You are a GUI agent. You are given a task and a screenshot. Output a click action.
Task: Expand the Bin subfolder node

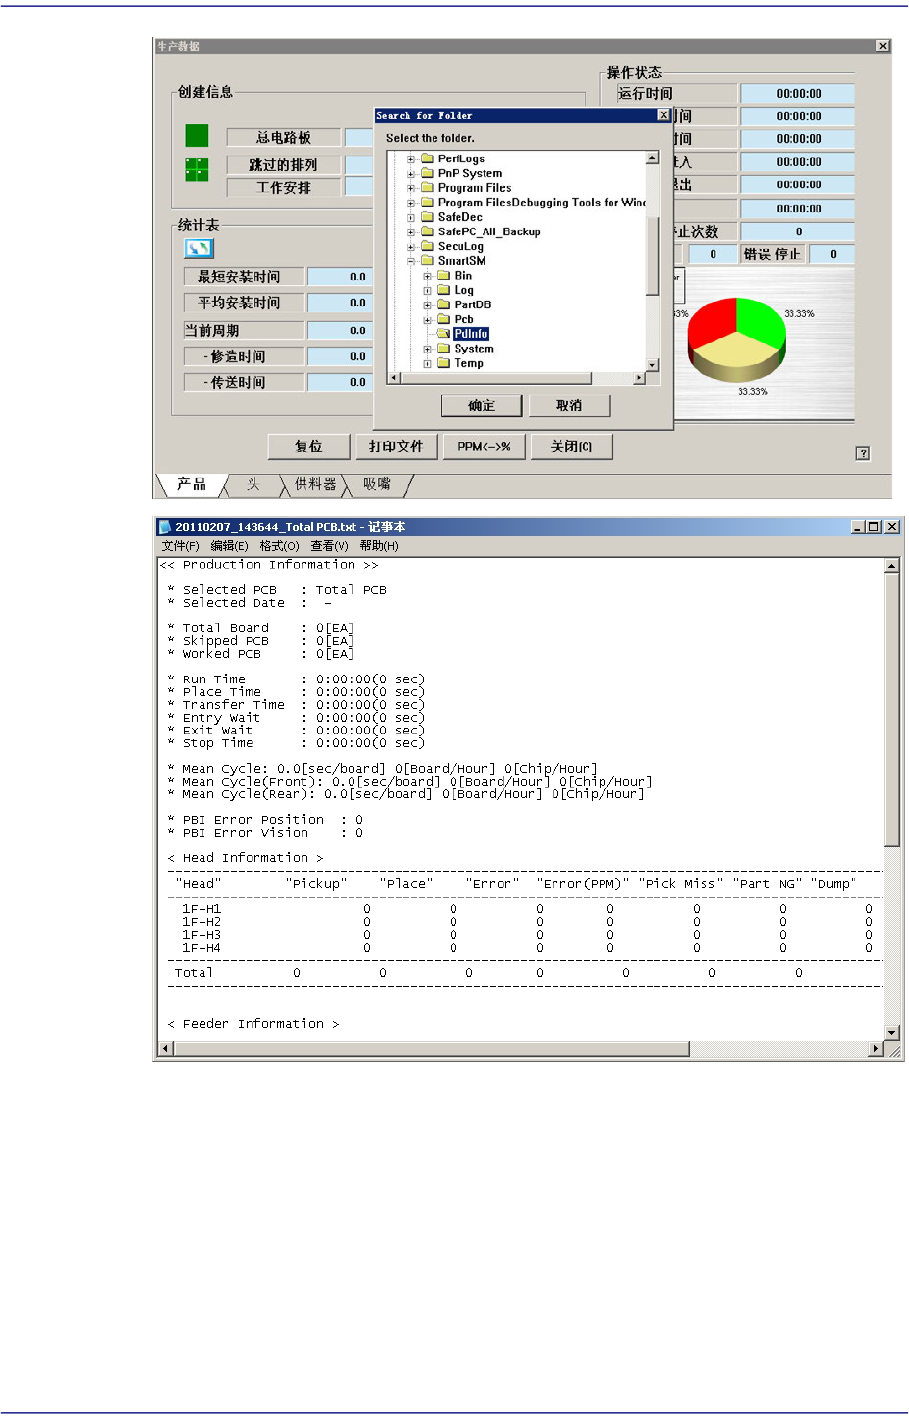pyautogui.click(x=427, y=276)
